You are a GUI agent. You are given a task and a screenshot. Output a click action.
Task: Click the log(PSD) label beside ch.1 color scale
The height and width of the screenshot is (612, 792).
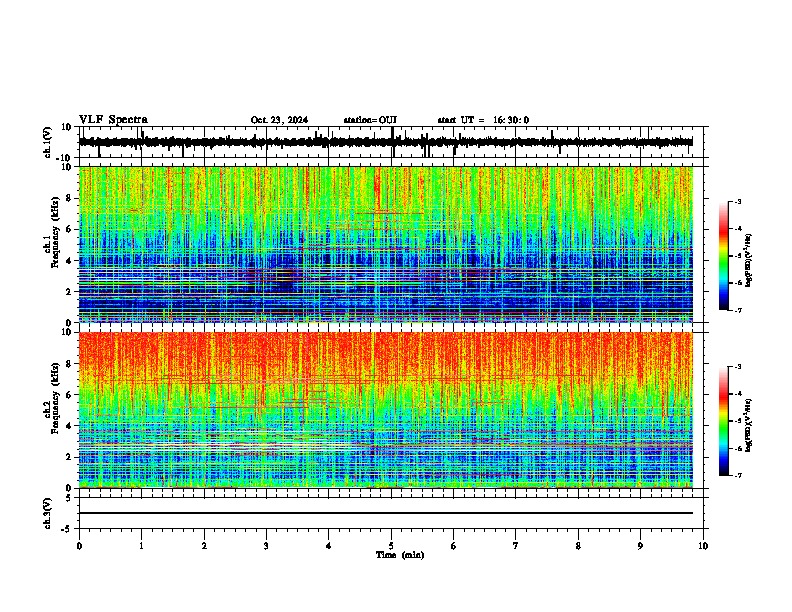[x=748, y=261]
